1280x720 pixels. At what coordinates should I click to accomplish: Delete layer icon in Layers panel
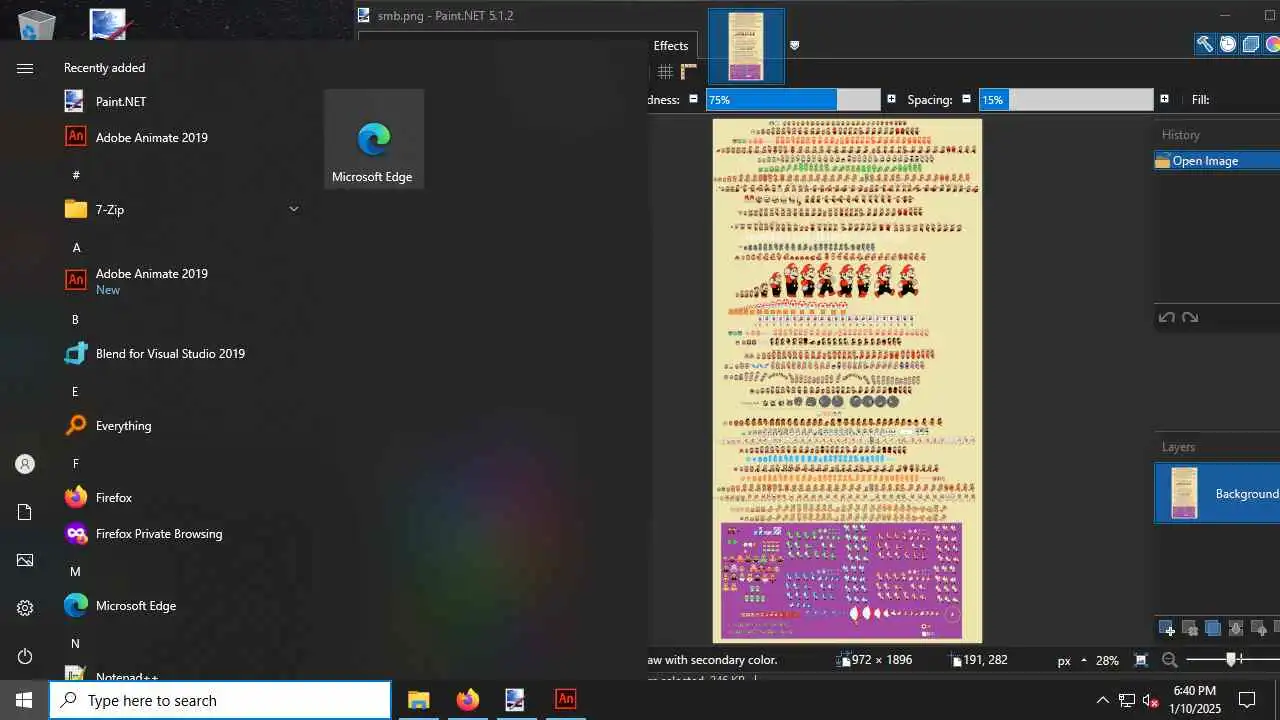(x=1190, y=628)
